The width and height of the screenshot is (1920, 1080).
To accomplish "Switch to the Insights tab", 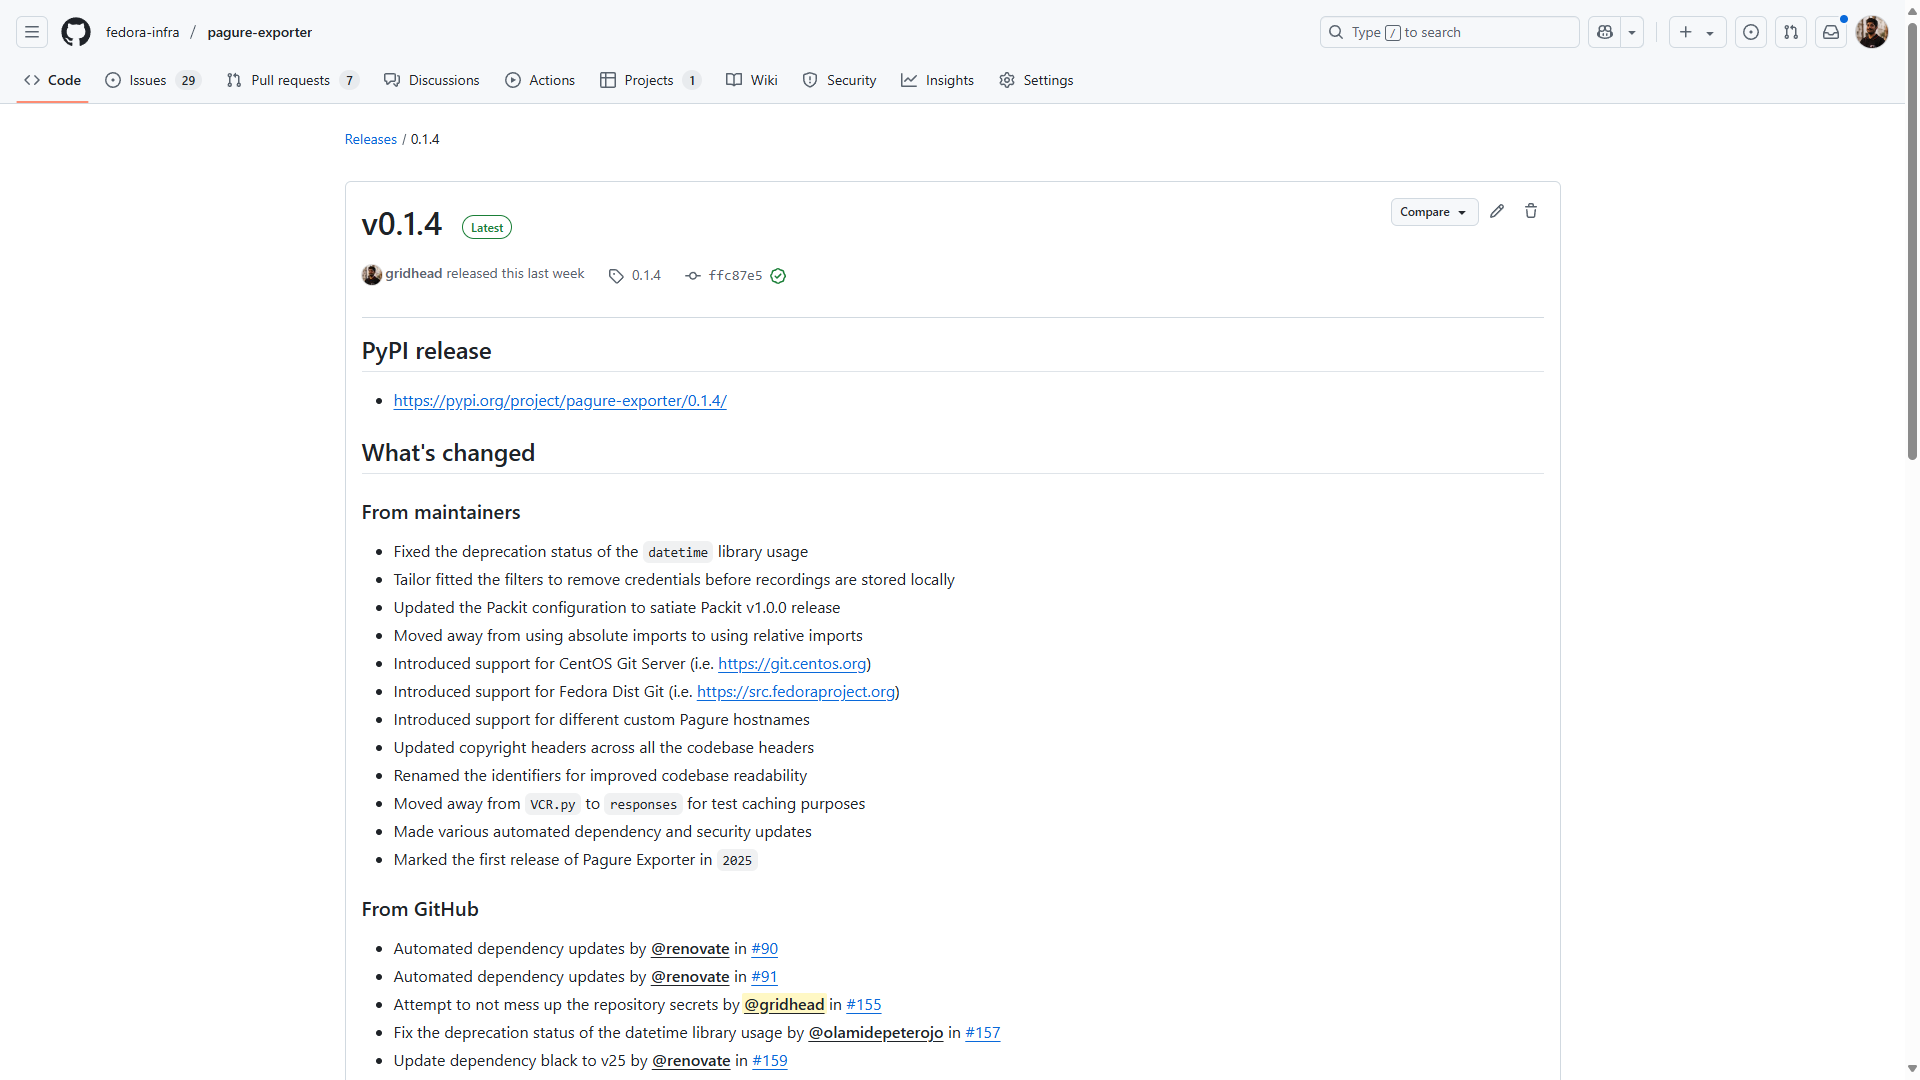I will point(938,80).
